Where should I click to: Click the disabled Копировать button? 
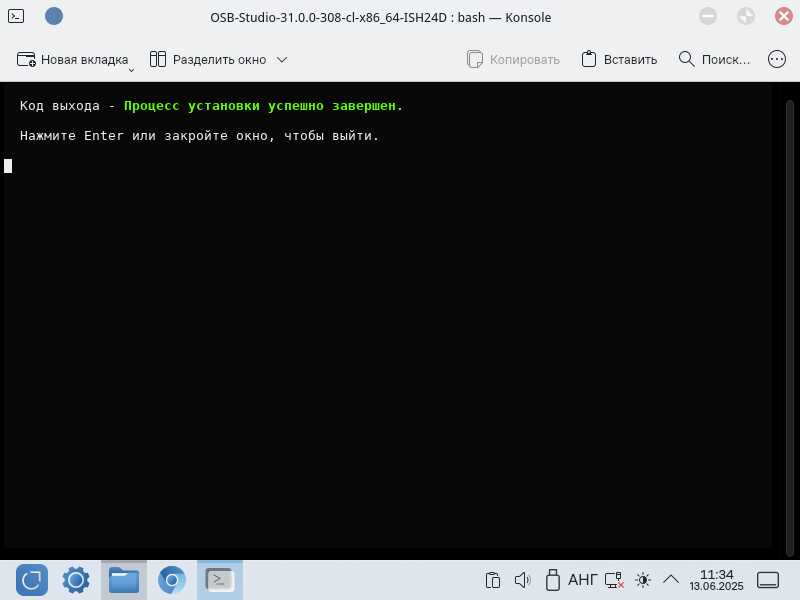pyautogui.click(x=513, y=60)
